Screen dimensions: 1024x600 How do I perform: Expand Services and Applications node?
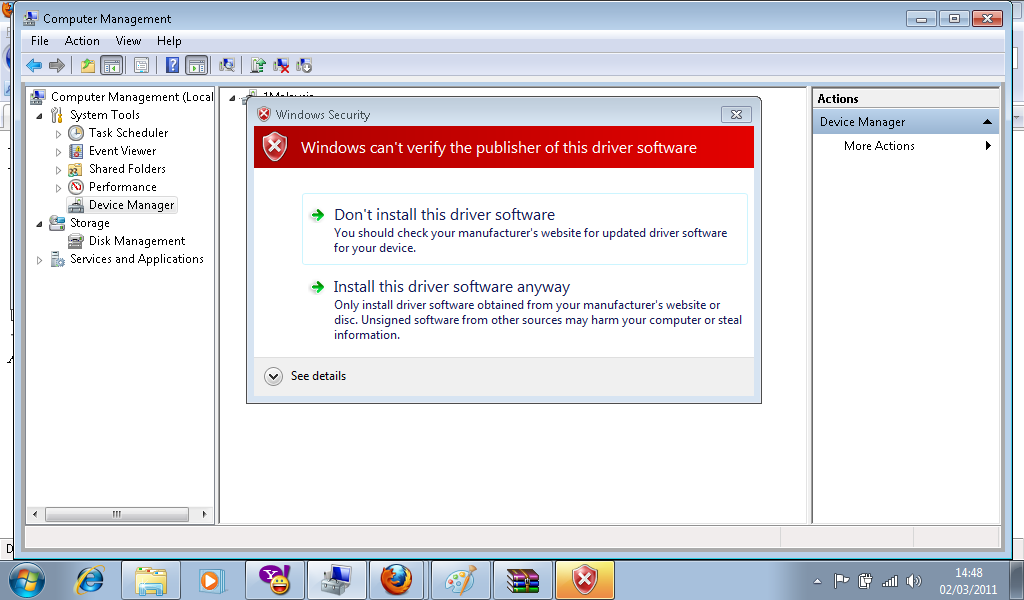click(39, 260)
